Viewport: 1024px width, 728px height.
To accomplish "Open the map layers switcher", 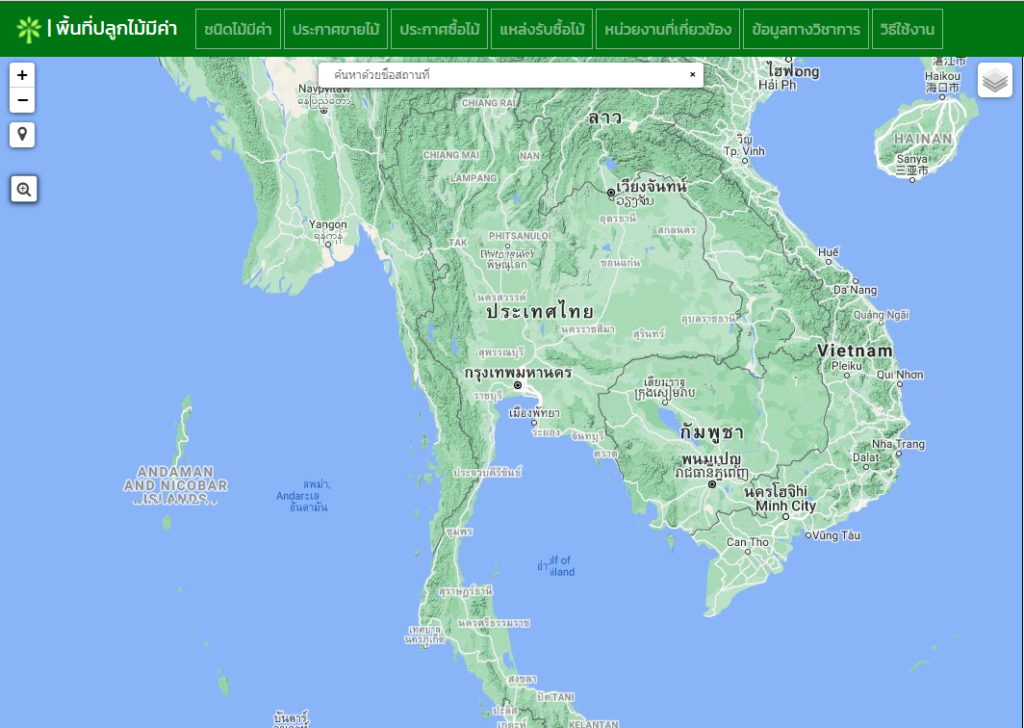I will [994, 80].
